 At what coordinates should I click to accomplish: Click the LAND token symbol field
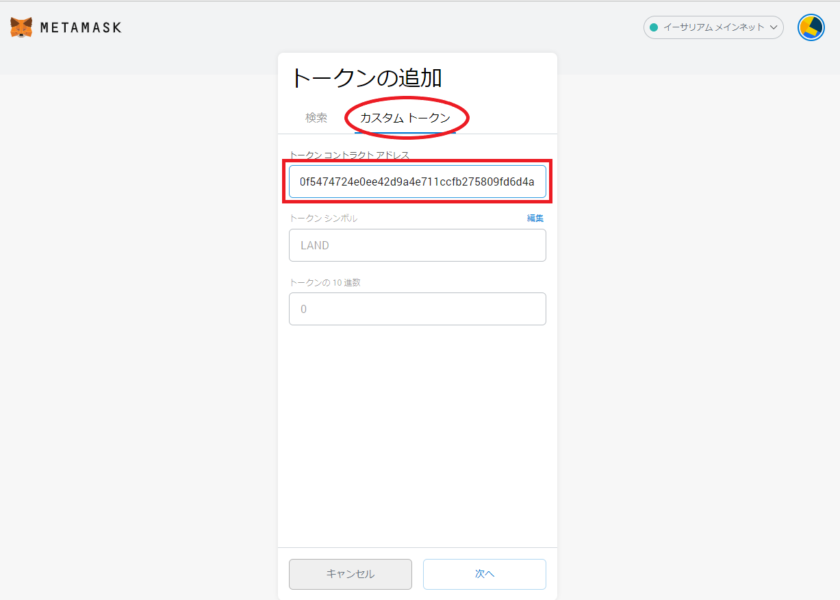click(417, 245)
